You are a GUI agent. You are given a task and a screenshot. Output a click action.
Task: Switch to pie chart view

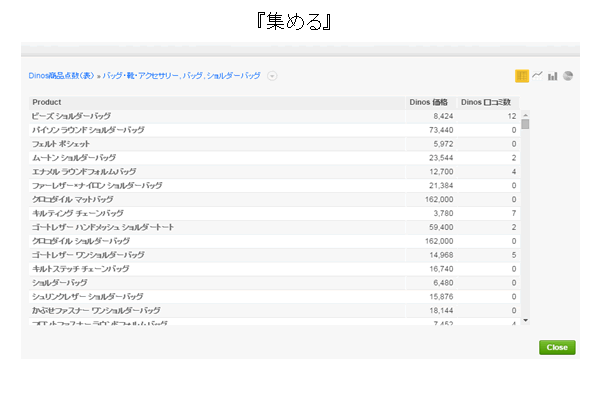tap(567, 75)
